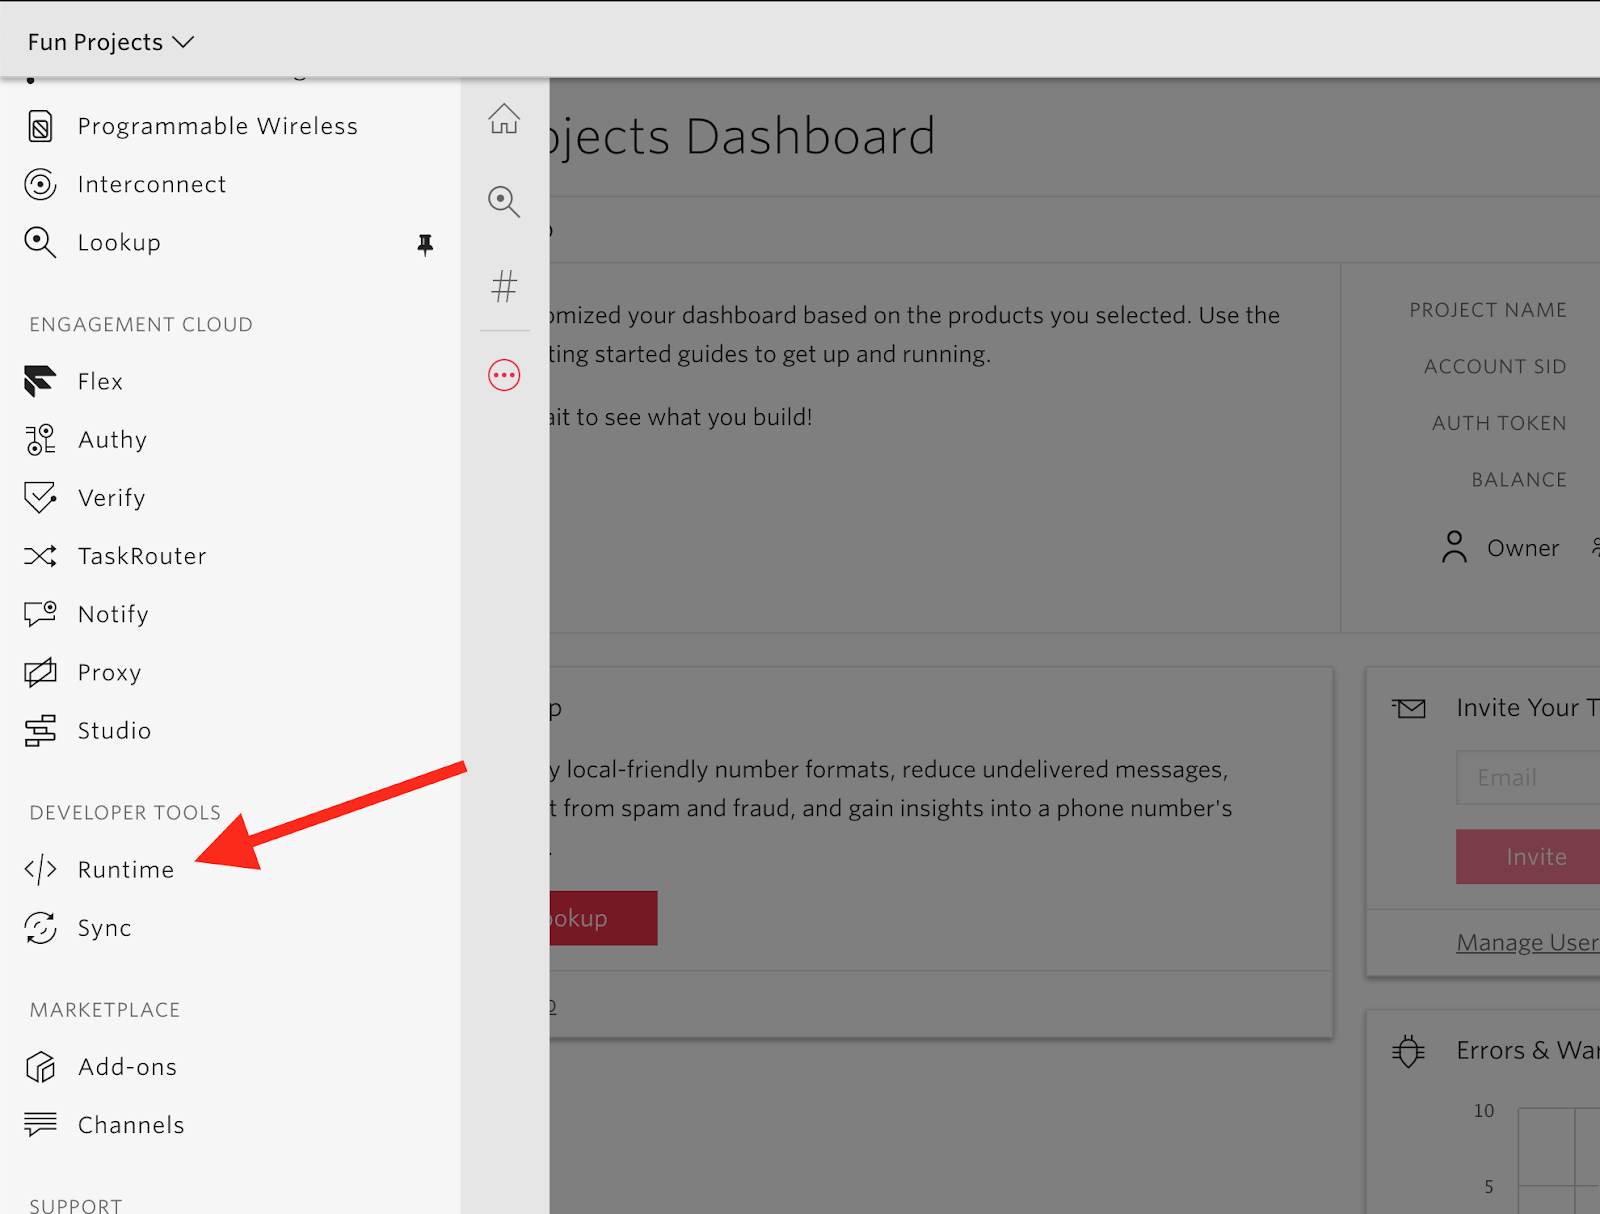
Task: Click the Programmable Wireless SIM icon
Action: [40, 127]
